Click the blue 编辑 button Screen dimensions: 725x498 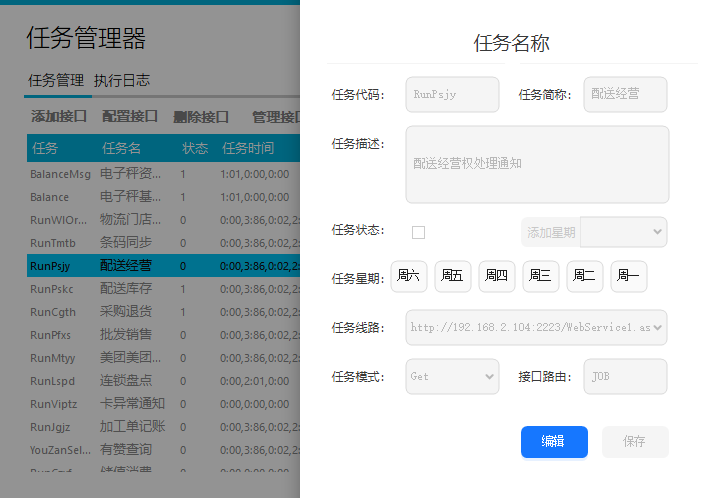pos(554,442)
